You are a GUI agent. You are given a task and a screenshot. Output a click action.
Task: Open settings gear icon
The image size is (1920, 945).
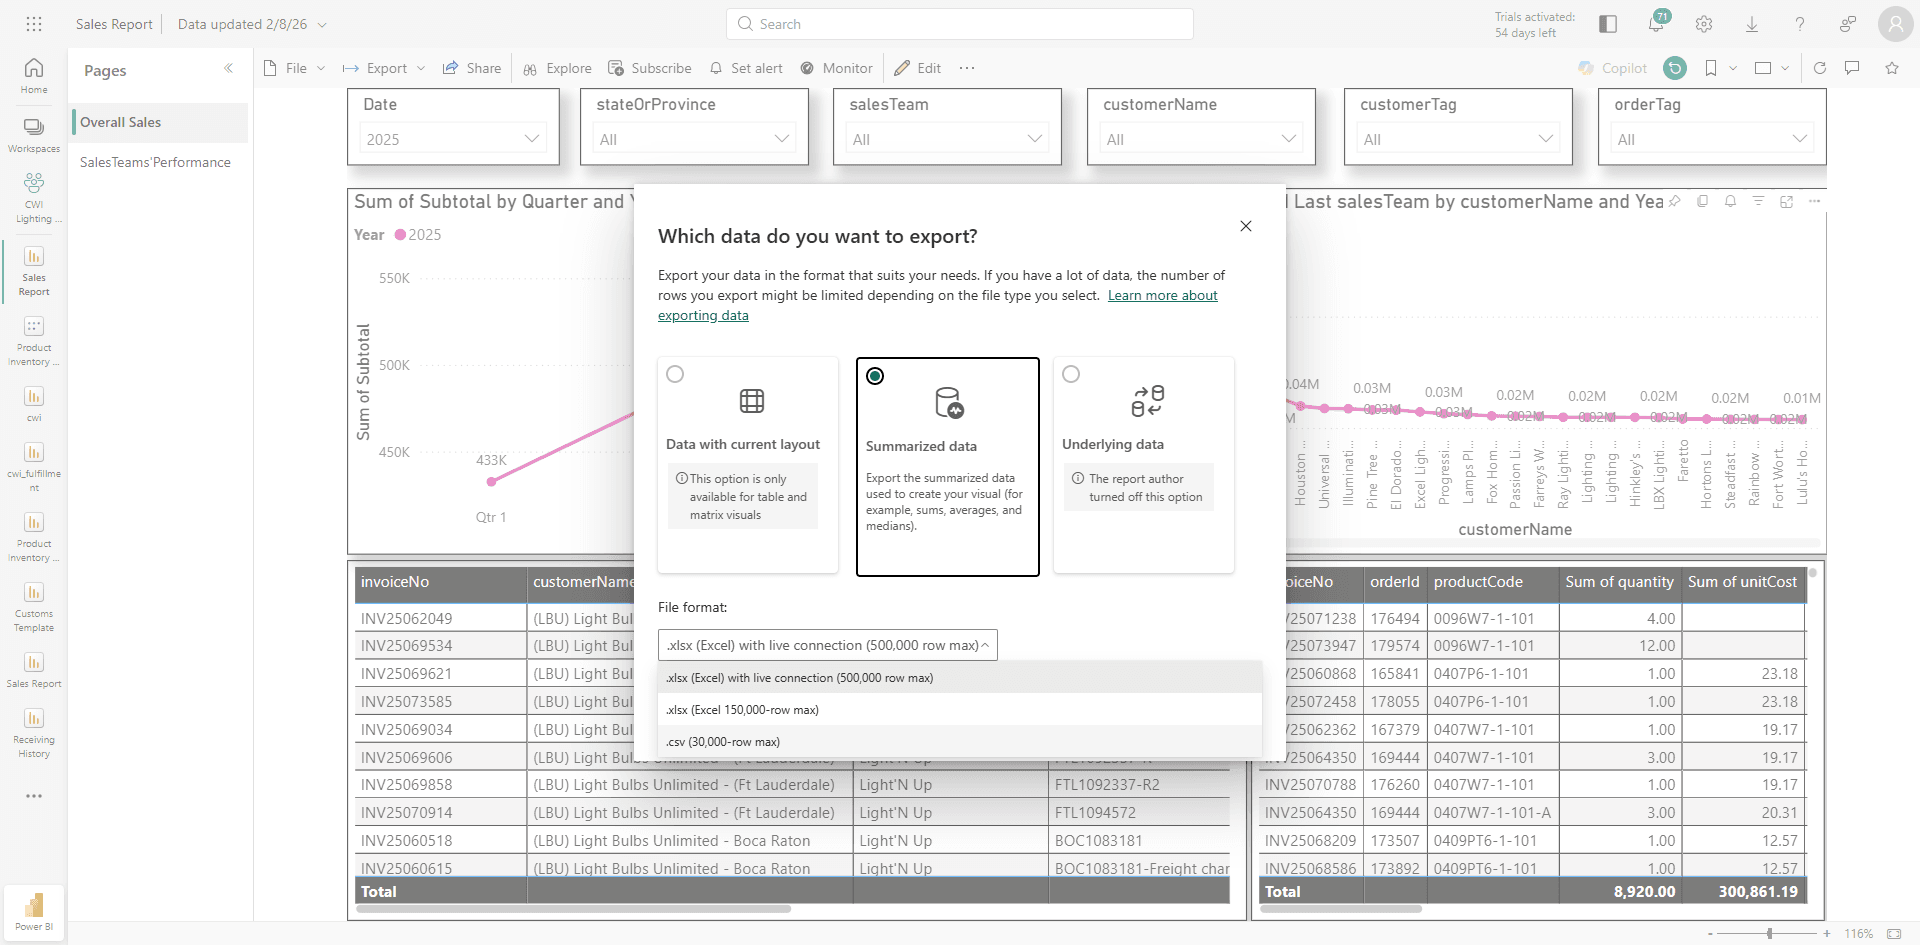point(1704,24)
